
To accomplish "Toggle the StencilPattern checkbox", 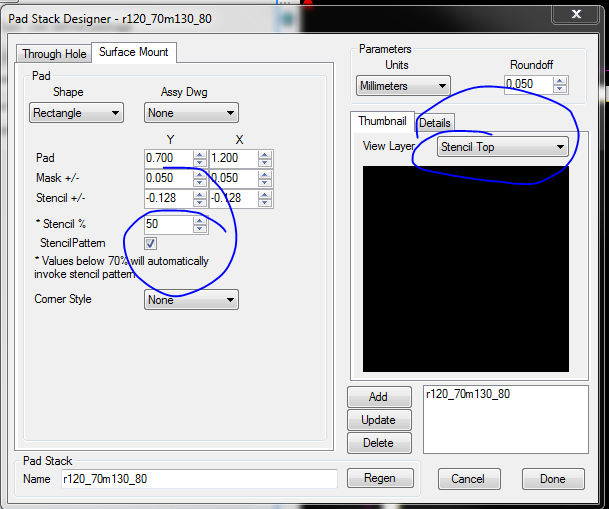I will click(150, 243).
